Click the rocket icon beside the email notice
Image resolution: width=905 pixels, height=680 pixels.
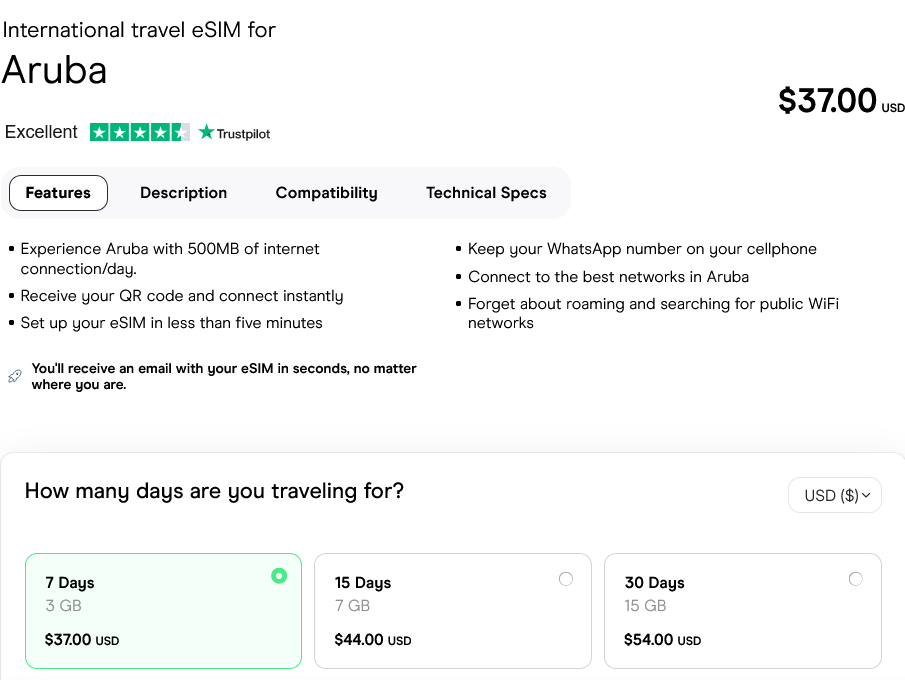coord(14,376)
